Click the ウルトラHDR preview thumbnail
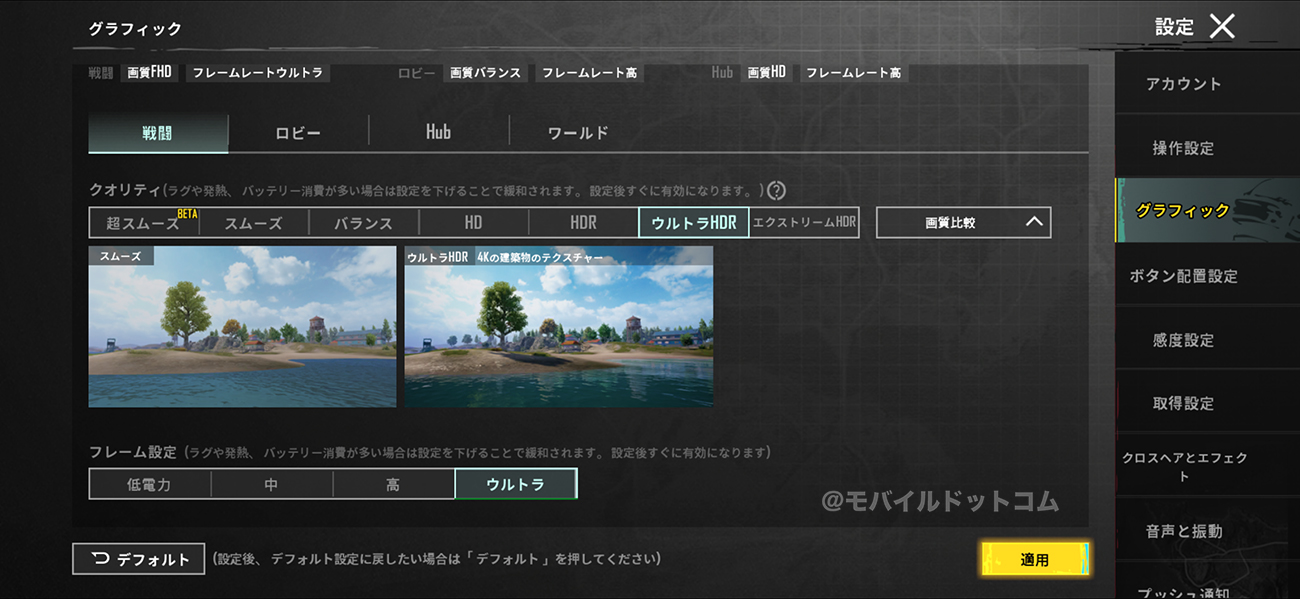 pyautogui.click(x=558, y=326)
